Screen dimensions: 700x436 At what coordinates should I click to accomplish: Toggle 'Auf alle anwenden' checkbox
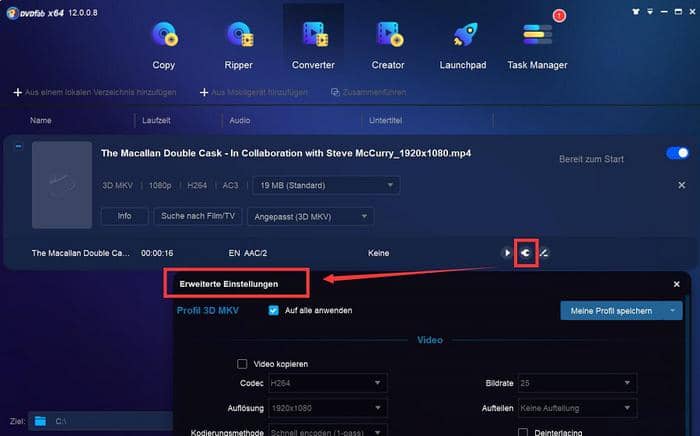[274, 310]
